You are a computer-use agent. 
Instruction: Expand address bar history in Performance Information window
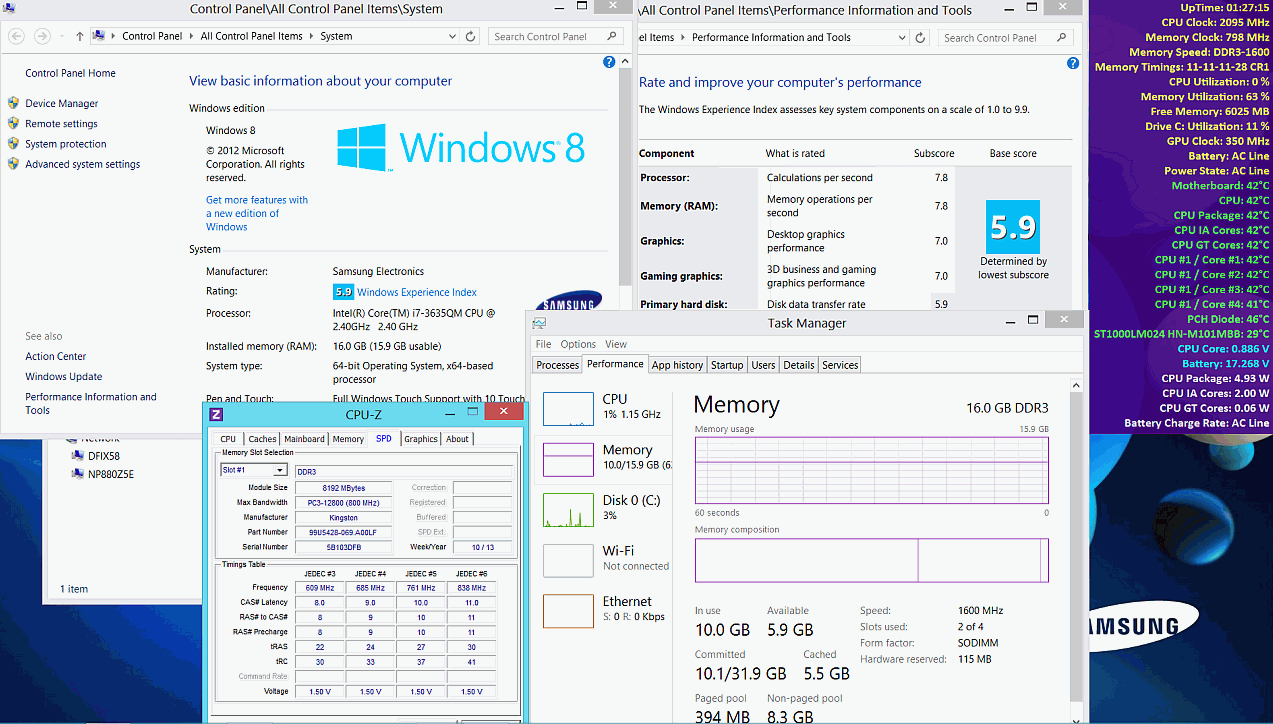pyautogui.click(x=902, y=37)
